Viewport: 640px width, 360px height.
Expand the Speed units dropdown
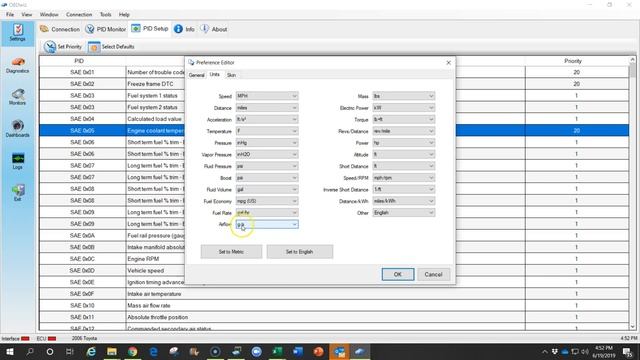[x=267, y=96]
